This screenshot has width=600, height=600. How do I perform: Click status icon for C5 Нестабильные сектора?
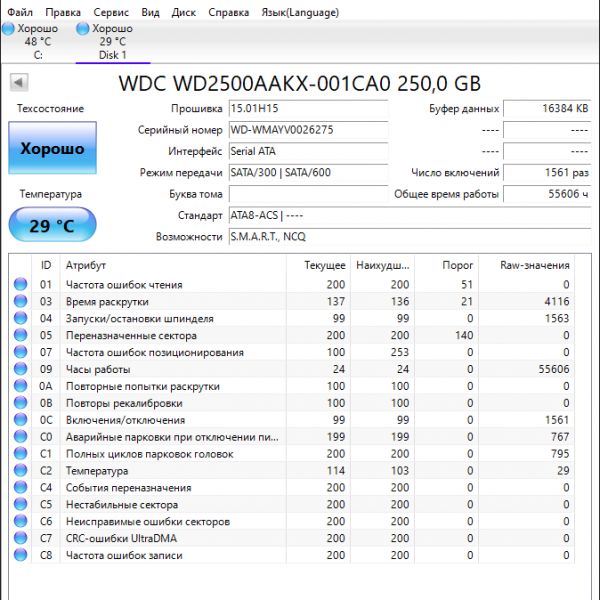20,504
